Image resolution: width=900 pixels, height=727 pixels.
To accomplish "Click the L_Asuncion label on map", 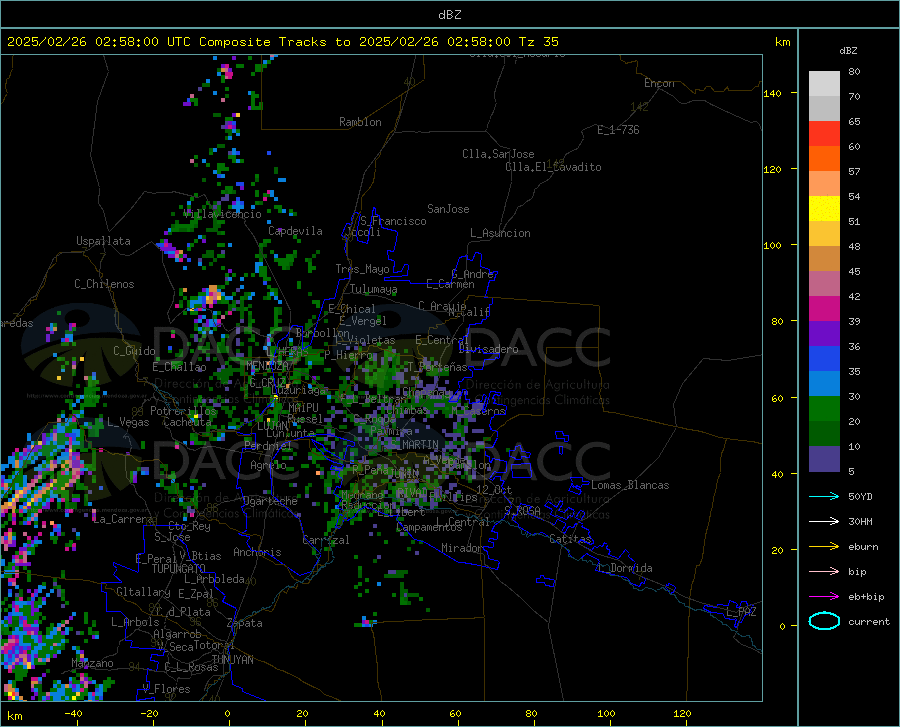I will (x=501, y=233).
